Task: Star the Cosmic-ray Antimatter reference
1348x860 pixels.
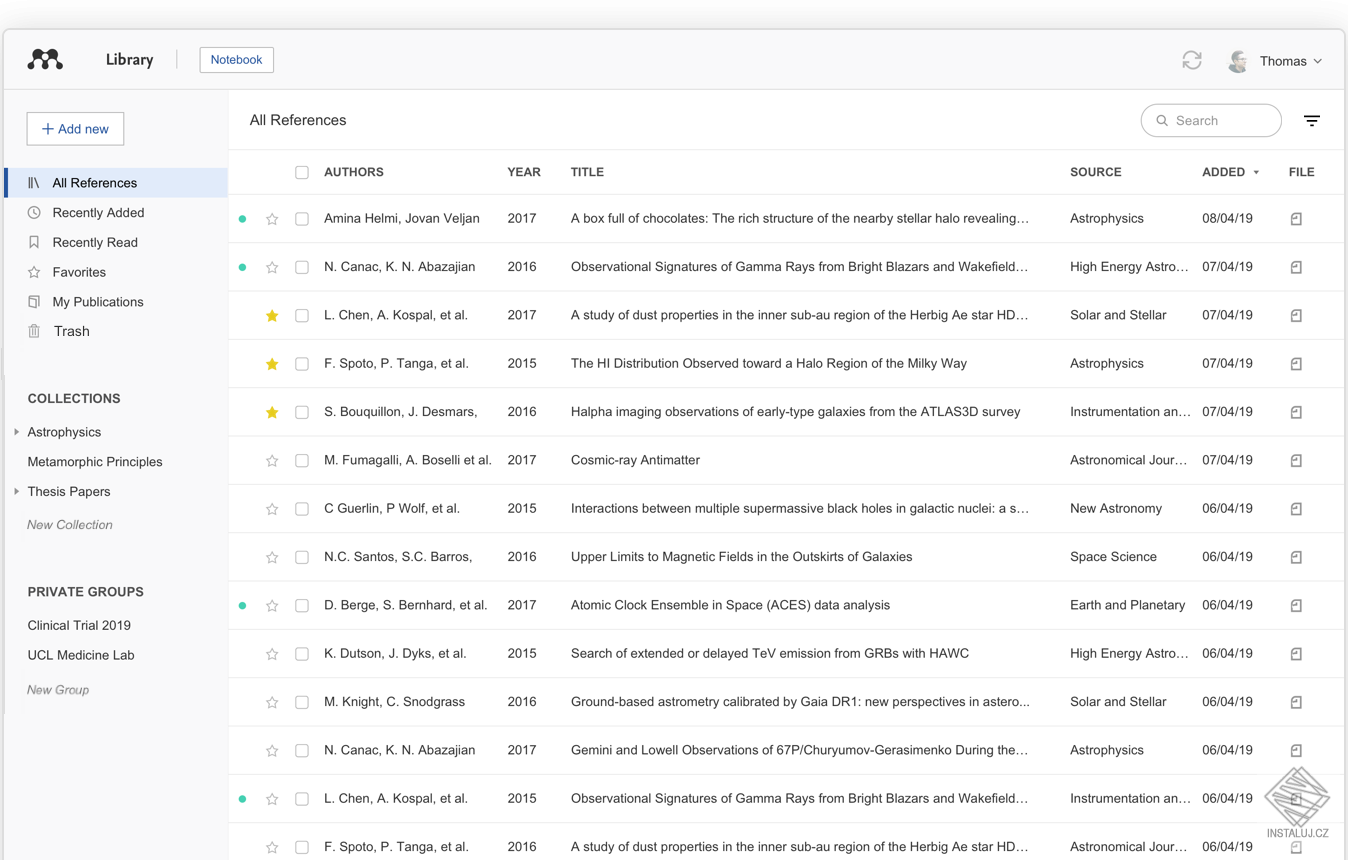Action: [x=271, y=460]
